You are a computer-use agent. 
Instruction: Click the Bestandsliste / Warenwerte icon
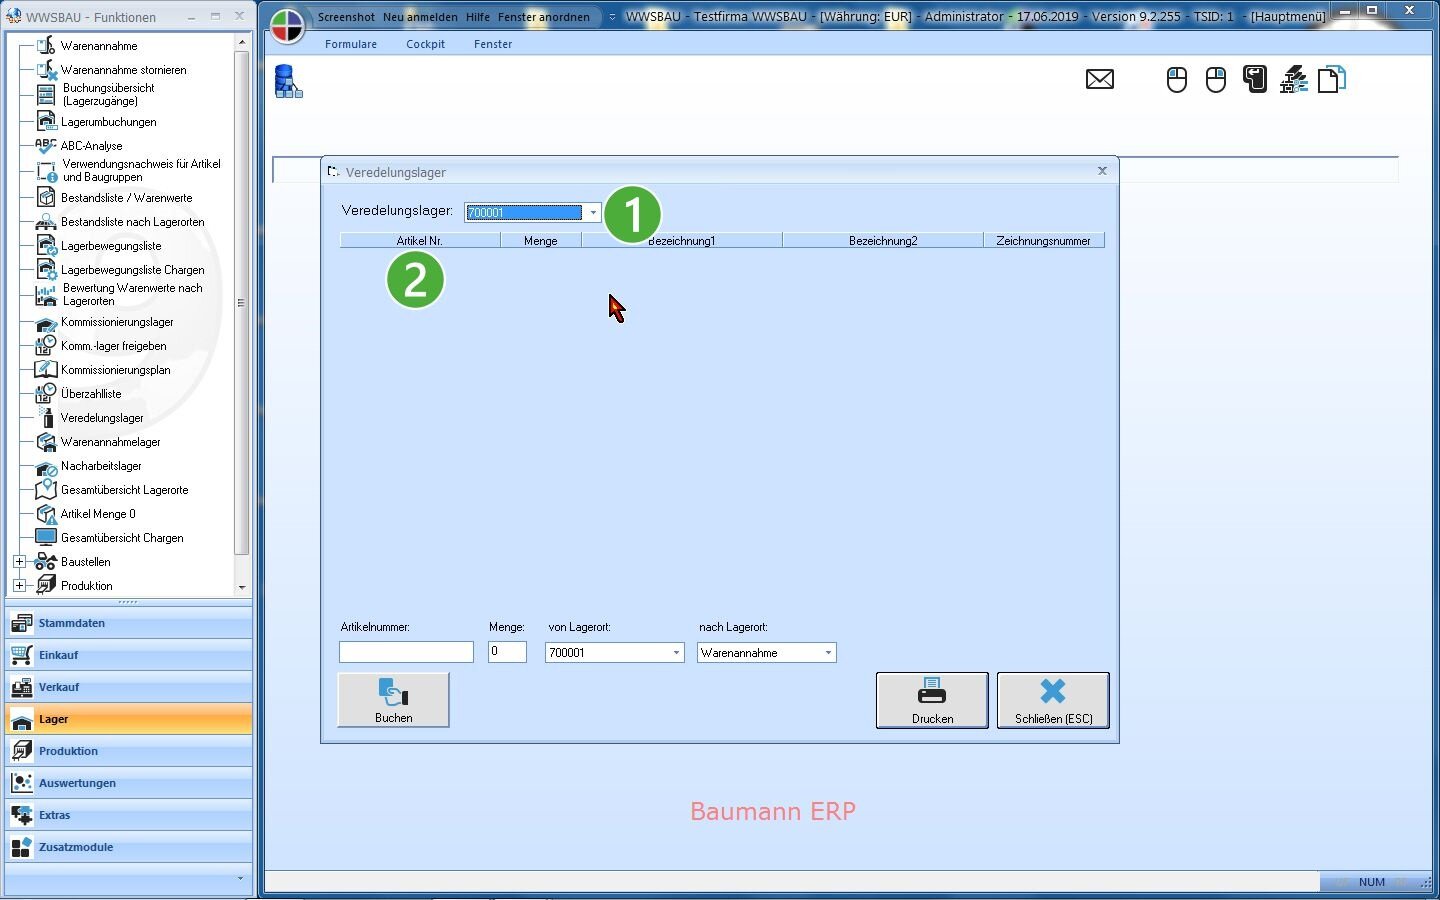coord(46,197)
